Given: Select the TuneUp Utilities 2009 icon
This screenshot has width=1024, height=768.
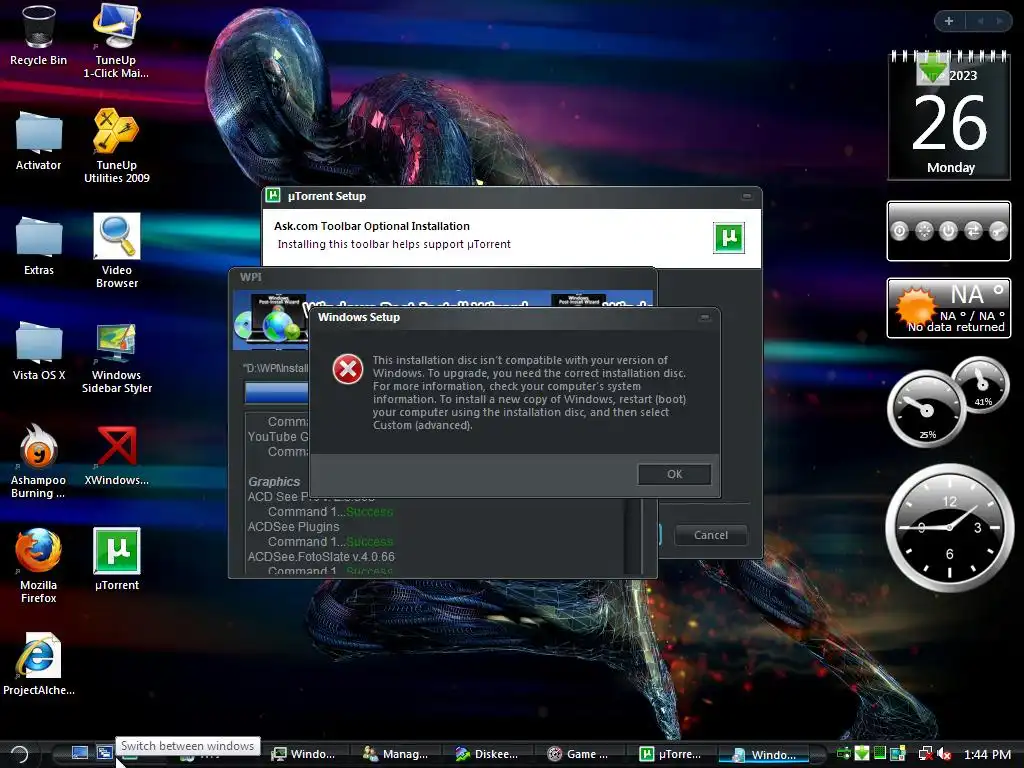Looking at the screenshot, I should click(116, 145).
